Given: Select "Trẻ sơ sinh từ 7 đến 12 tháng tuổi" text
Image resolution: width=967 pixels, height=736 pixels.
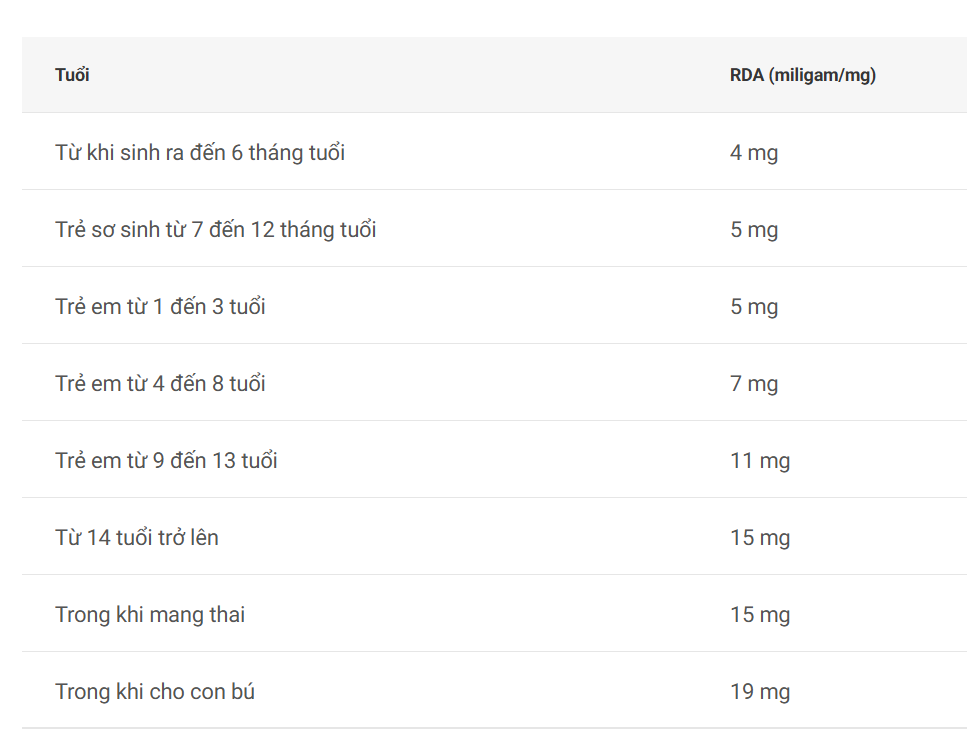Looking at the screenshot, I should tap(215, 230).
